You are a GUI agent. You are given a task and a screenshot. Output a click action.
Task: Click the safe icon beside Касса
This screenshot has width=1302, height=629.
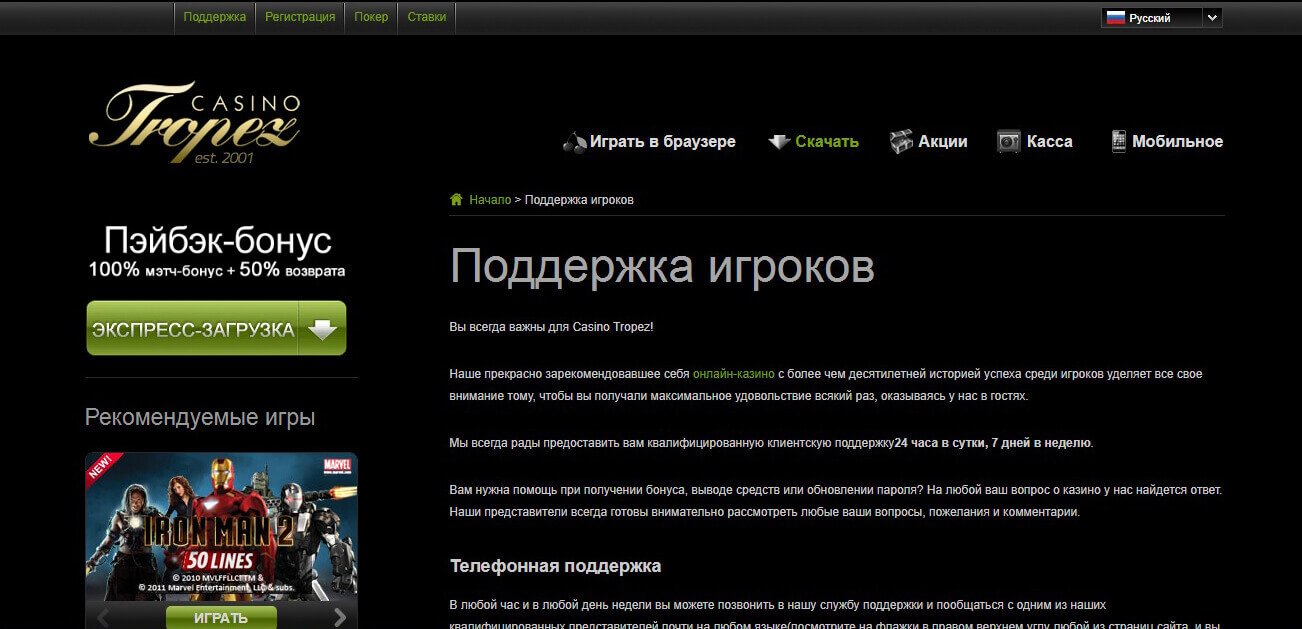[1009, 142]
